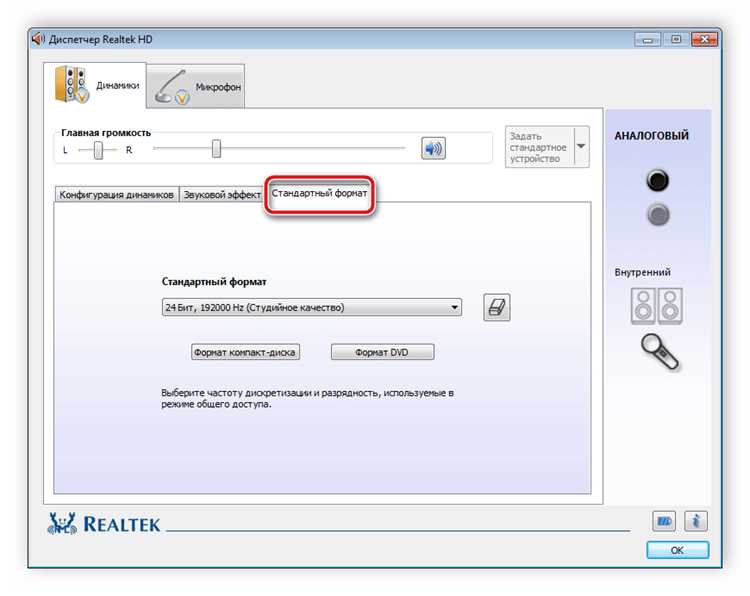Open the information icon near OK

[696, 521]
